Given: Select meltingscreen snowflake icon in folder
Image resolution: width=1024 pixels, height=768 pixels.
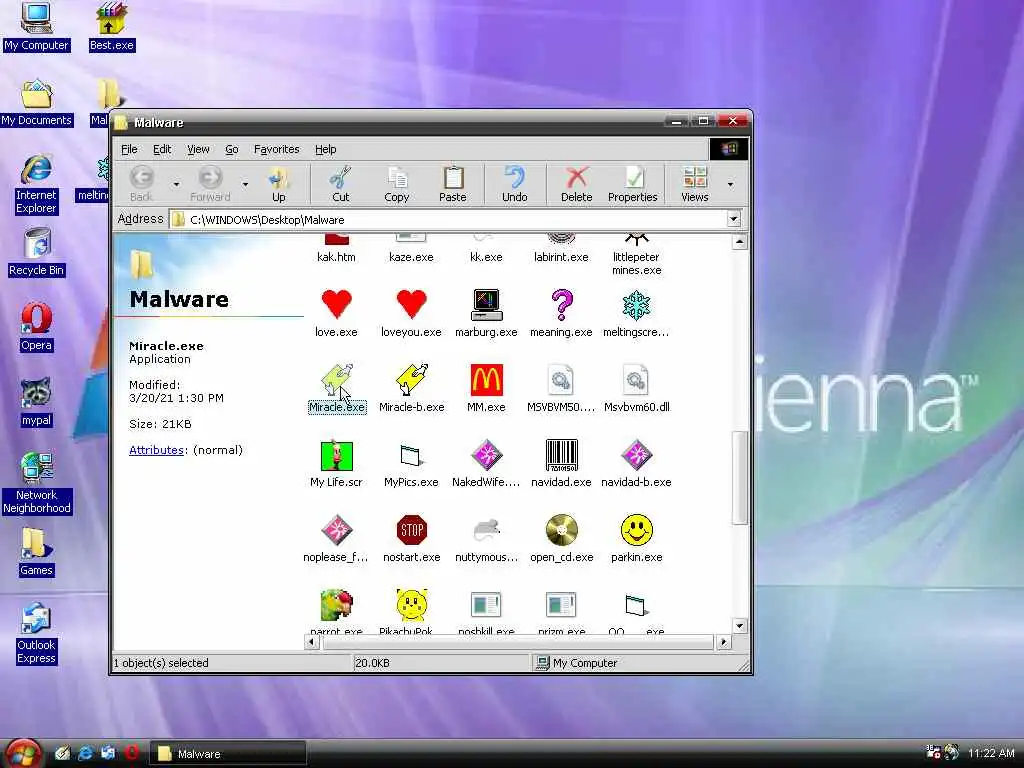Looking at the screenshot, I should coord(636,304).
